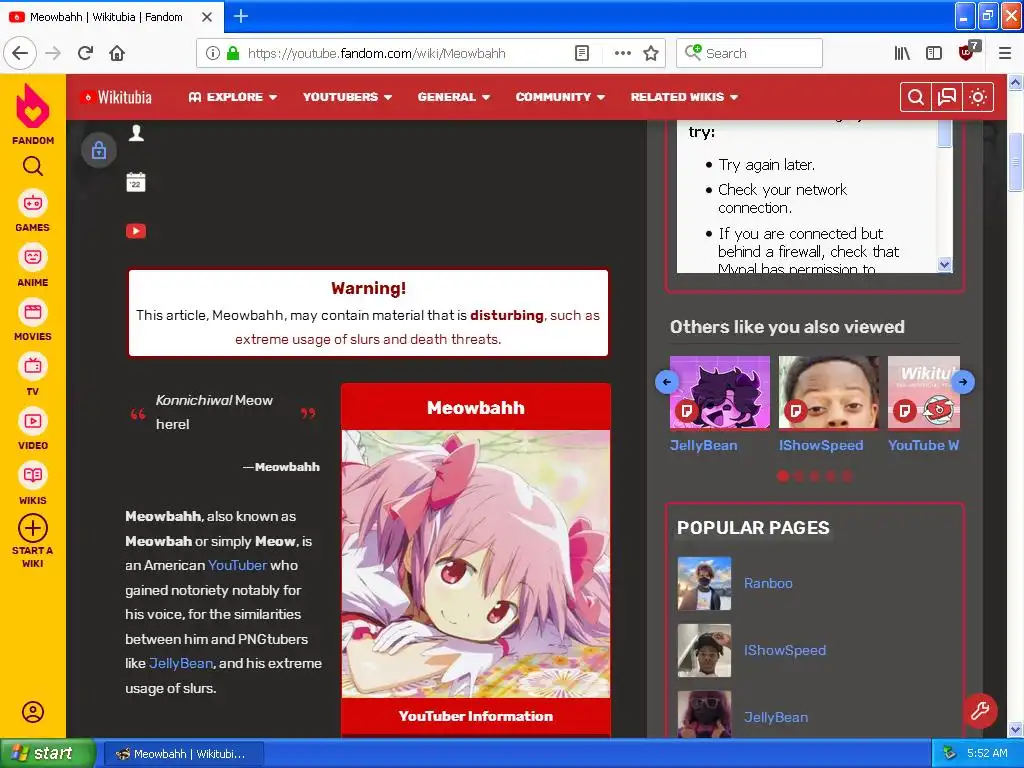Follow the JellyBean link in article text
Viewport: 1024px width, 768px height.
click(x=181, y=663)
